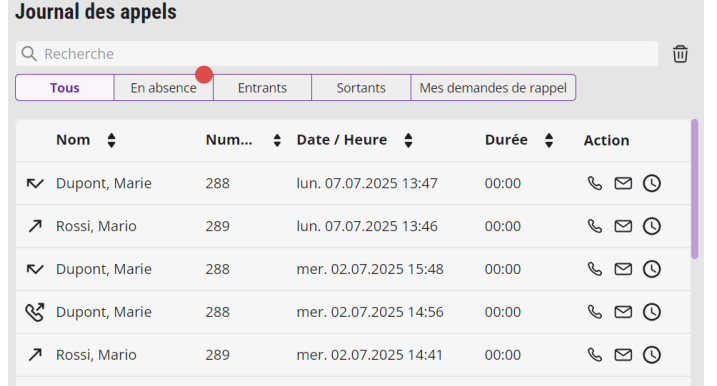Email Rossi, Mario from the 14:41 call row
Image resolution: width=717 pixels, height=386 pixels.
[623, 354]
